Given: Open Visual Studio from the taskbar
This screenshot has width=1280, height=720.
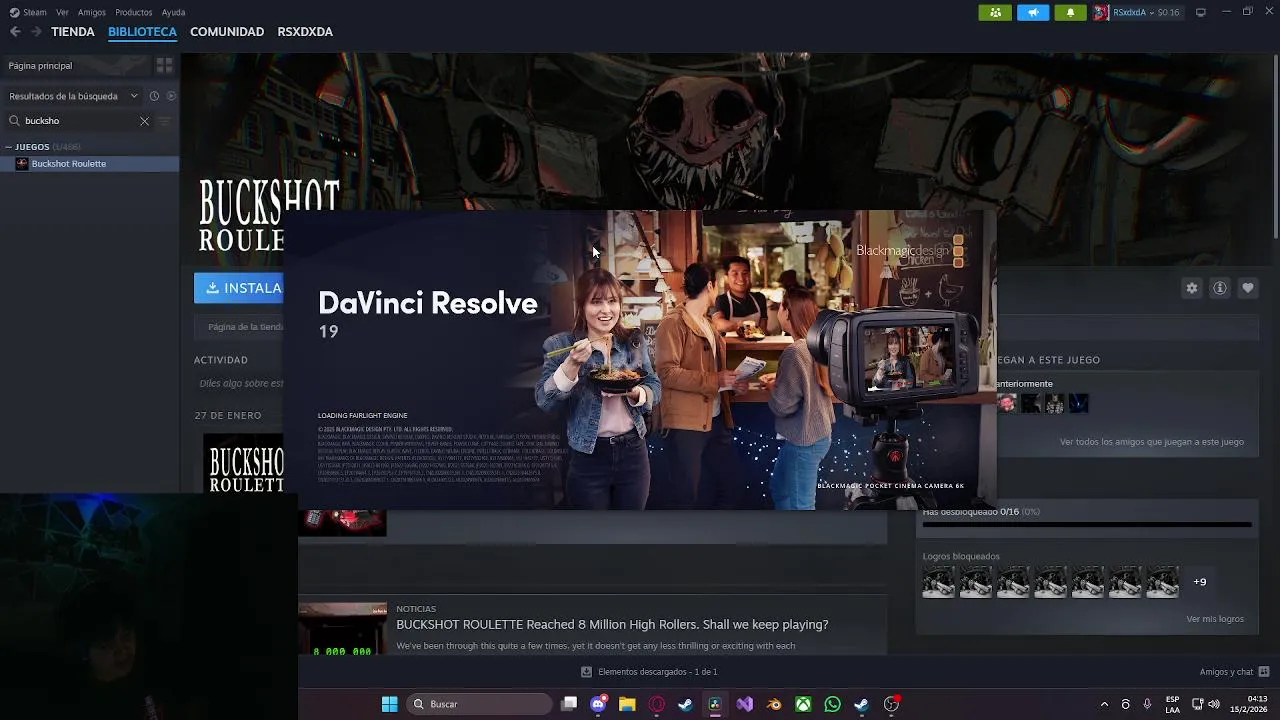Looking at the screenshot, I should click(x=745, y=704).
